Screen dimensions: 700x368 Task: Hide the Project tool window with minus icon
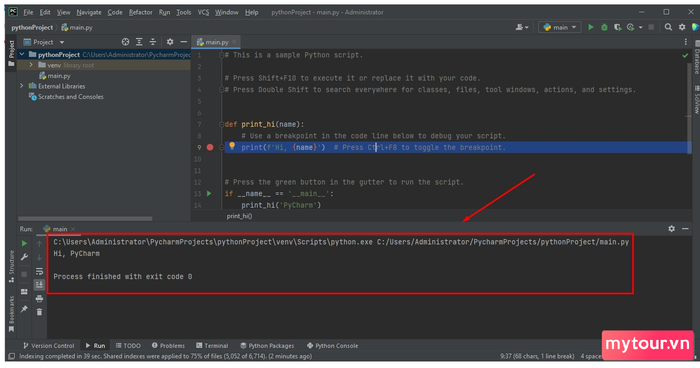183,42
